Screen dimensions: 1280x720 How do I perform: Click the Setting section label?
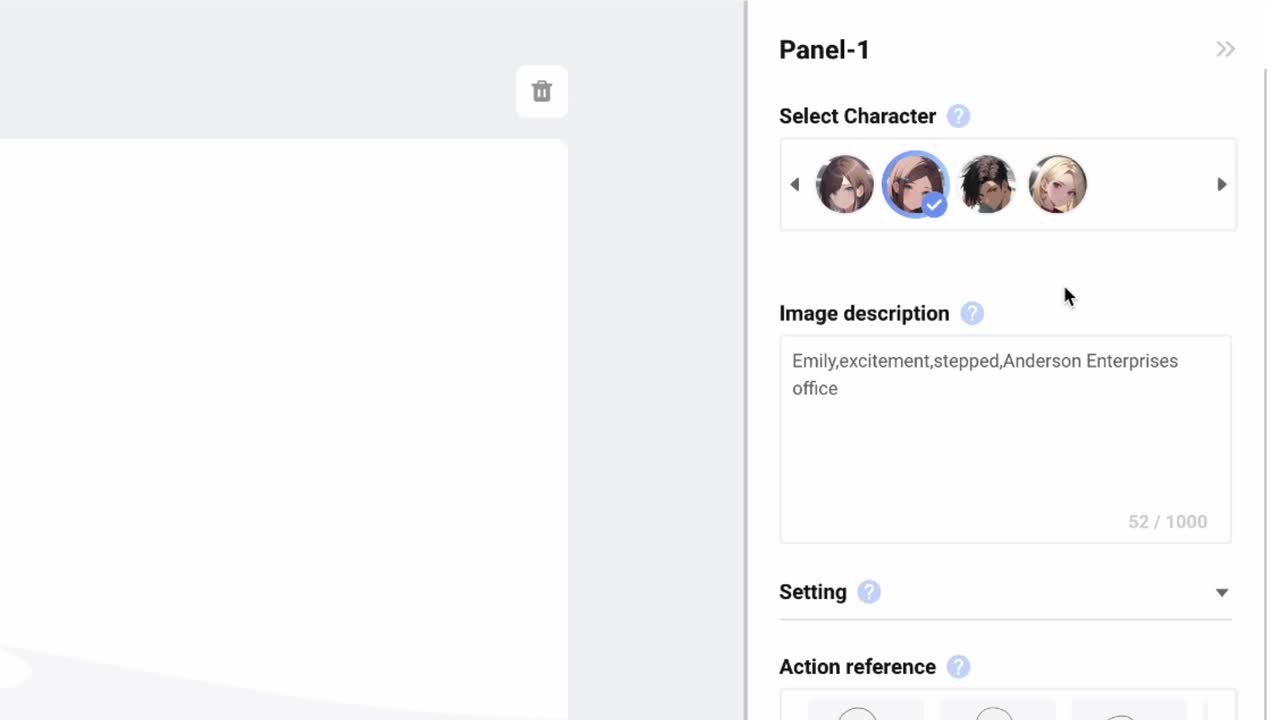812,592
